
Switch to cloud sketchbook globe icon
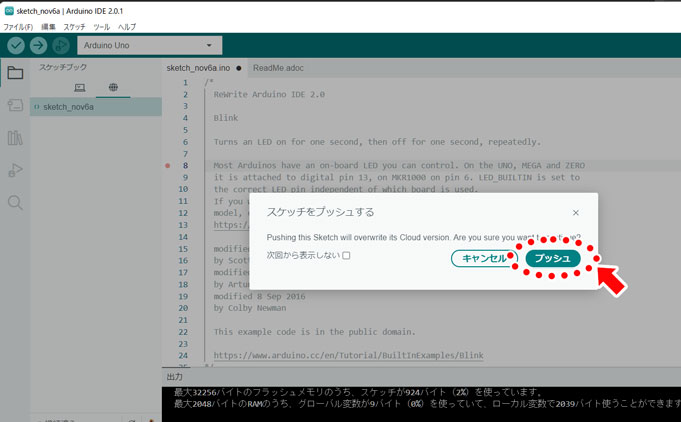(x=113, y=87)
